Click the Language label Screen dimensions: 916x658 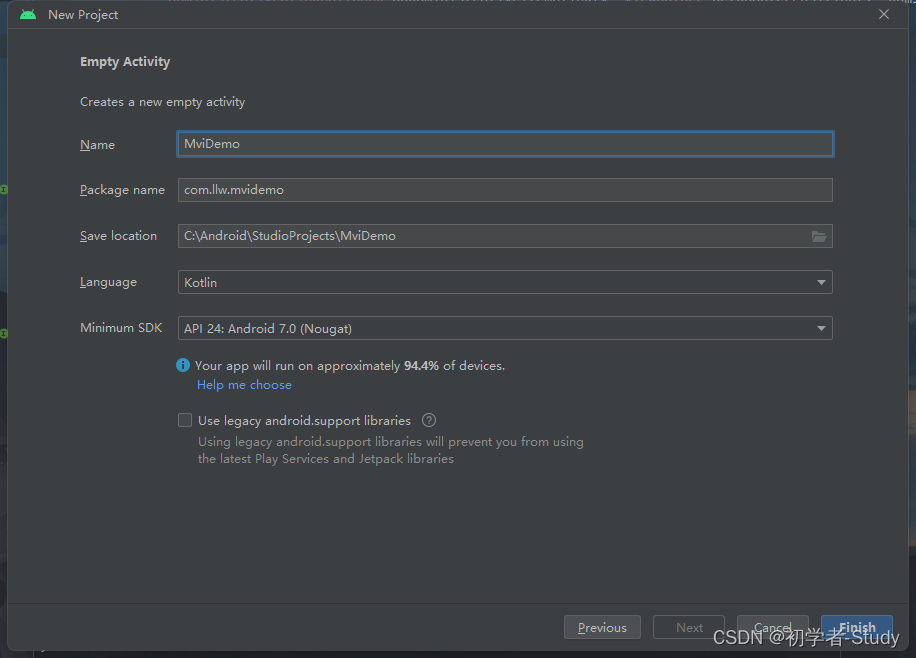point(108,282)
